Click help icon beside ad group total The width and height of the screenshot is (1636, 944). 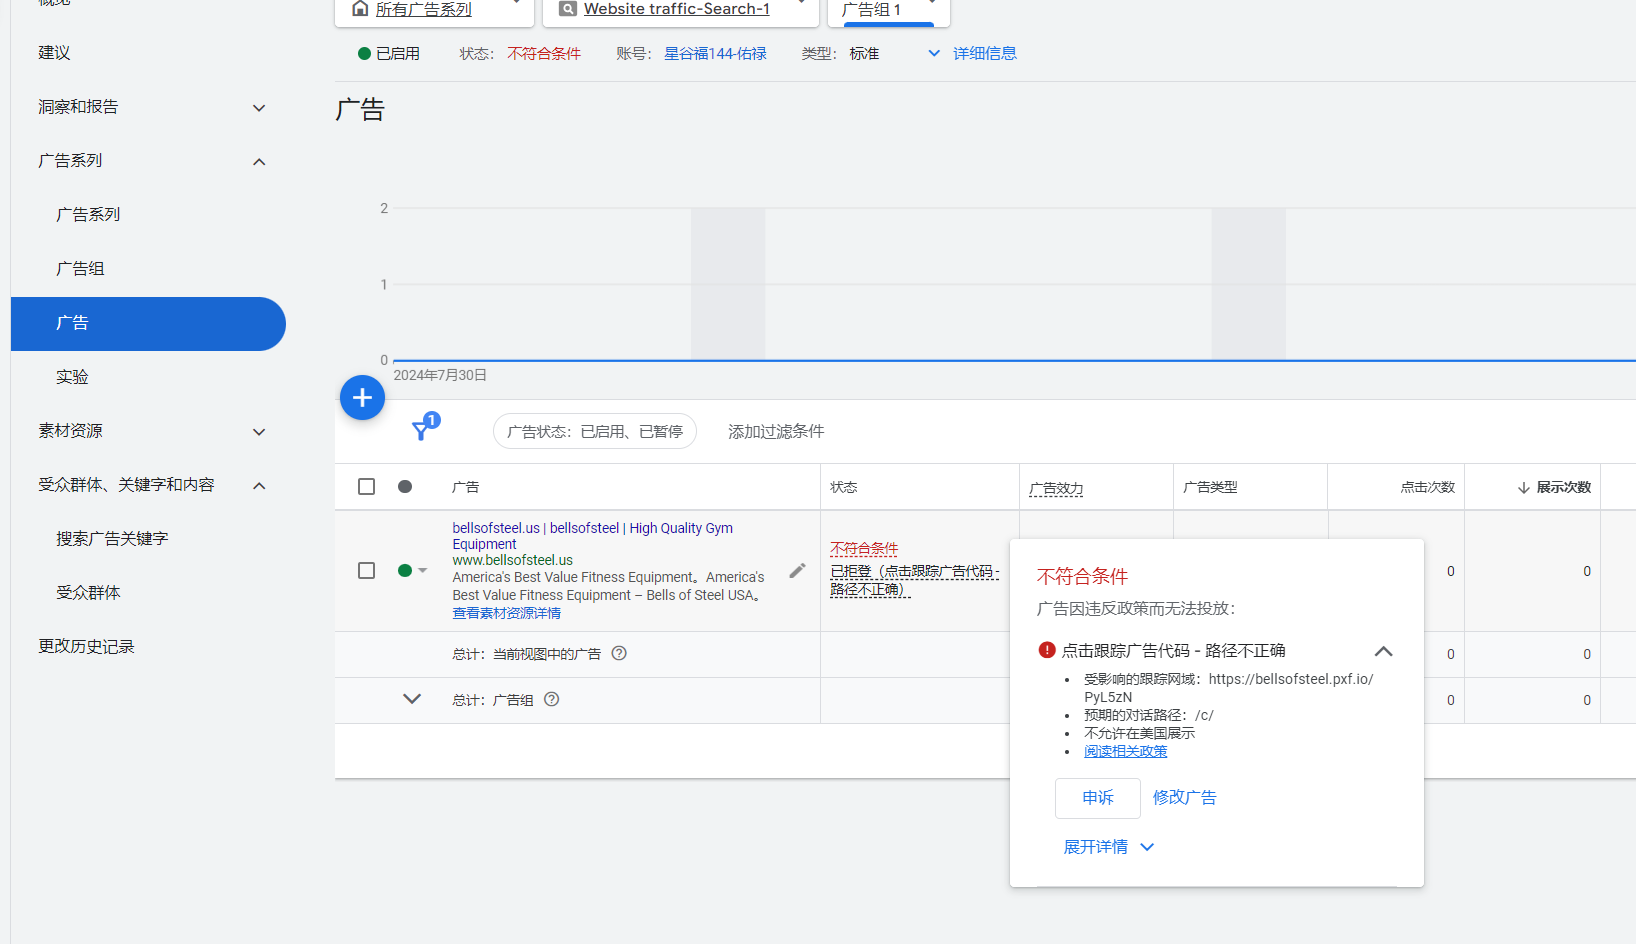pos(552,700)
